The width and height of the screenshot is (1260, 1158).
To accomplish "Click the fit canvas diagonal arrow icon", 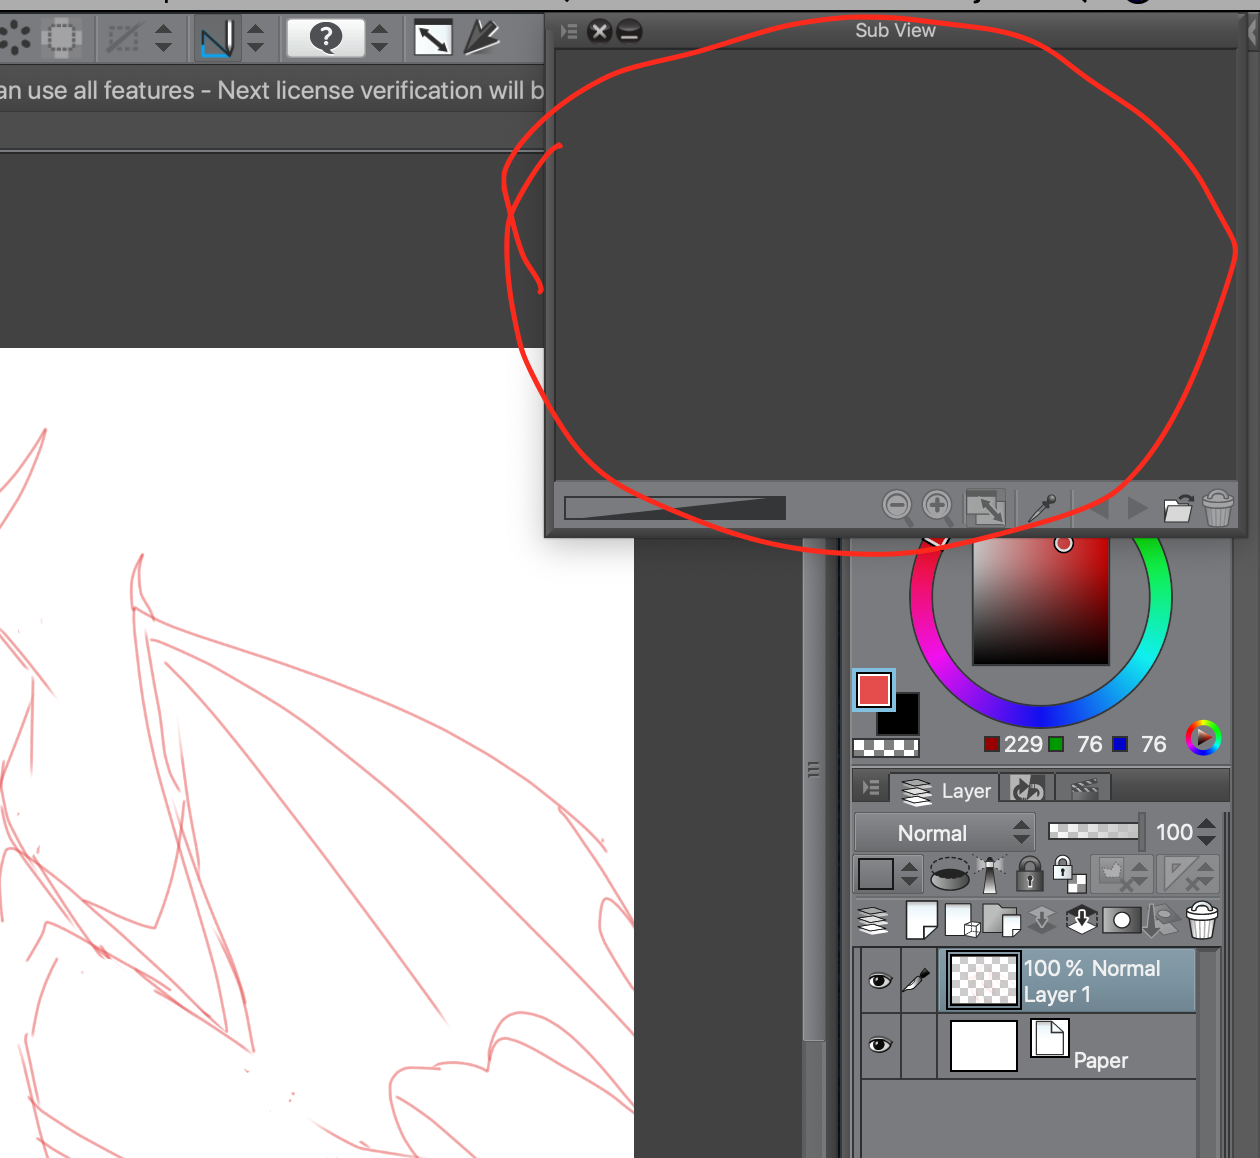I will [x=433, y=39].
